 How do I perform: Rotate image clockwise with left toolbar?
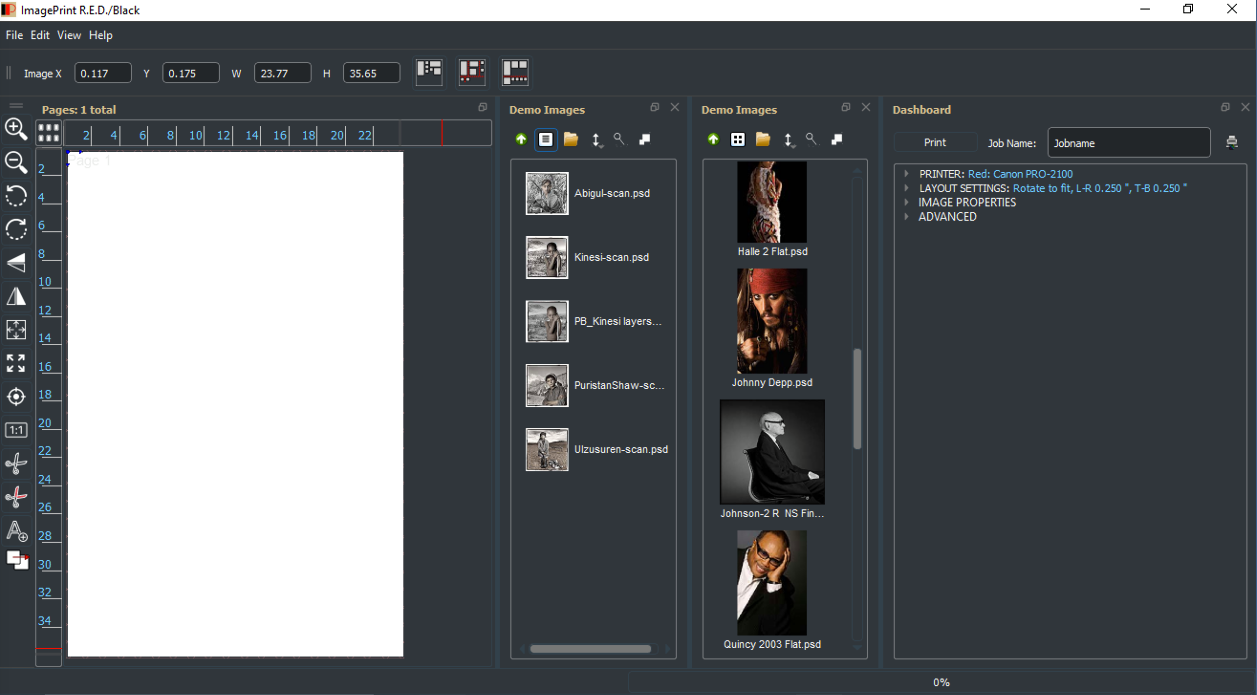click(16, 229)
